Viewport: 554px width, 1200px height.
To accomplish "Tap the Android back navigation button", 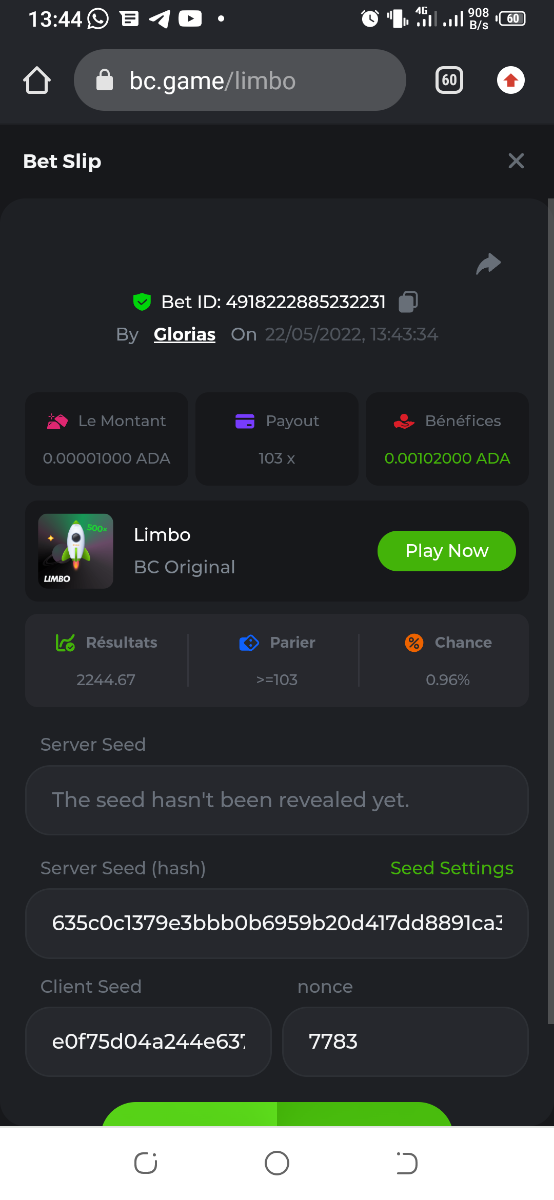I will coord(407,1163).
